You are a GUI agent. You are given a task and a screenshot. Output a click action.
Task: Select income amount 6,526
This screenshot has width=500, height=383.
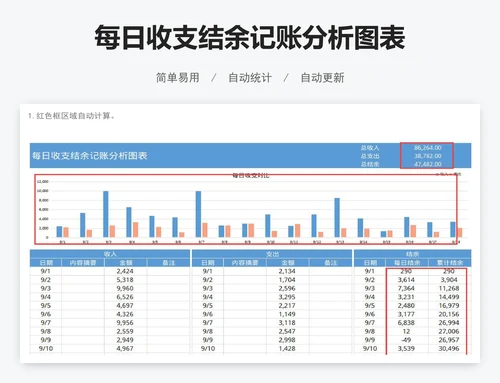click(x=125, y=297)
